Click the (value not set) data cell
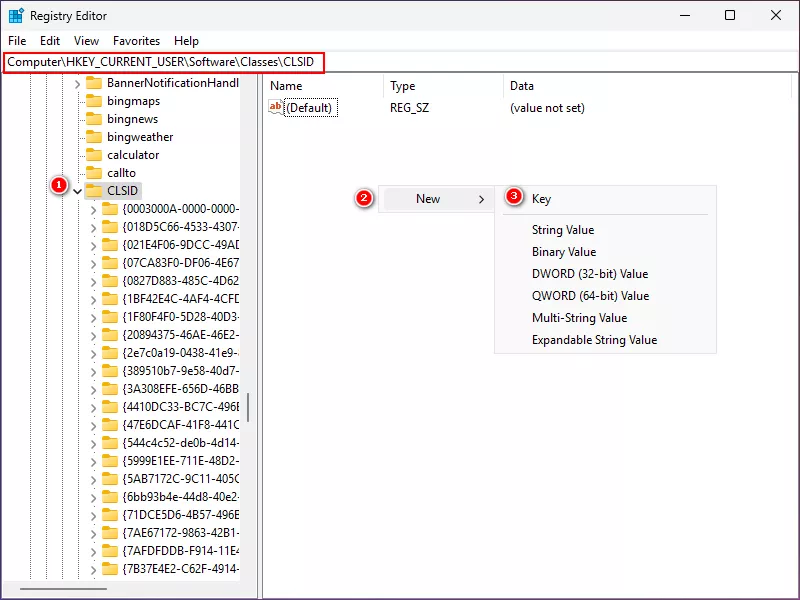 pos(547,108)
